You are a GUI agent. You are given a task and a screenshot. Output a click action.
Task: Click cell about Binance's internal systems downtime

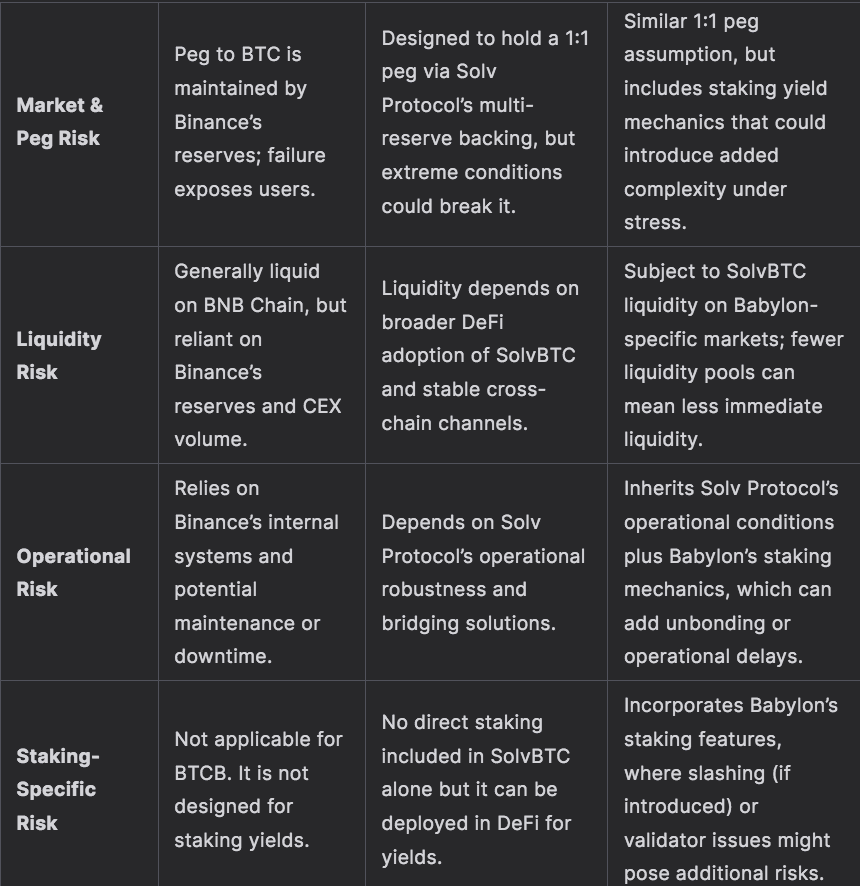click(256, 572)
